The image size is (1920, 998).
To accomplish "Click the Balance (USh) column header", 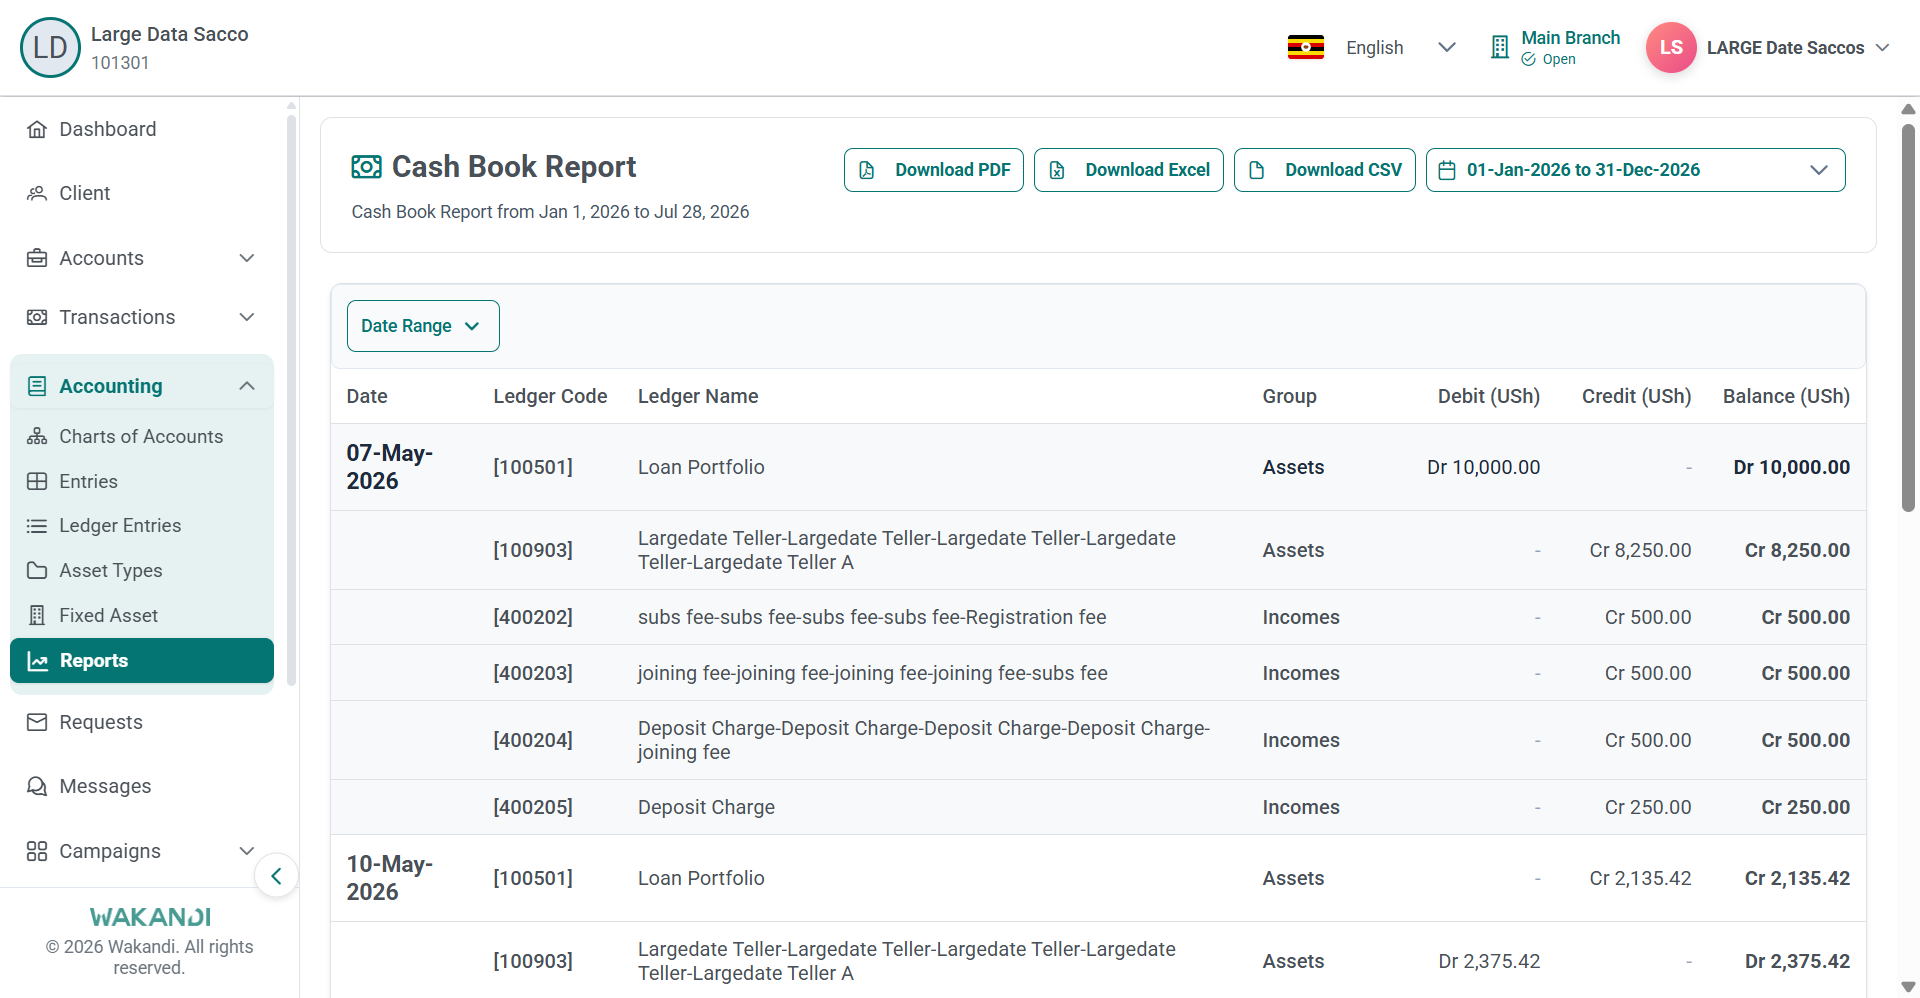I will [x=1786, y=396].
